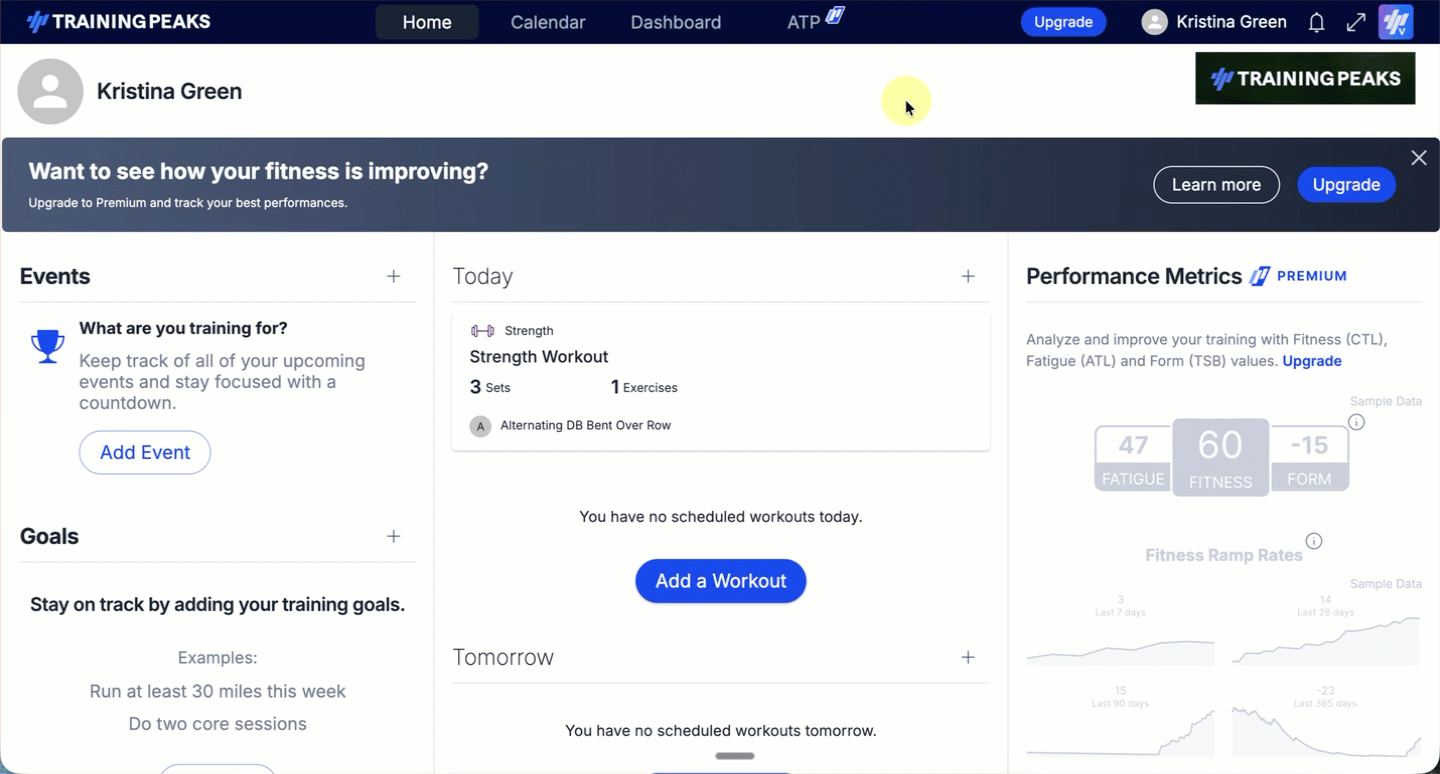This screenshot has width=1440, height=774.
Task: Click the "3 Sets" value on the workout card
Action: 490,387
